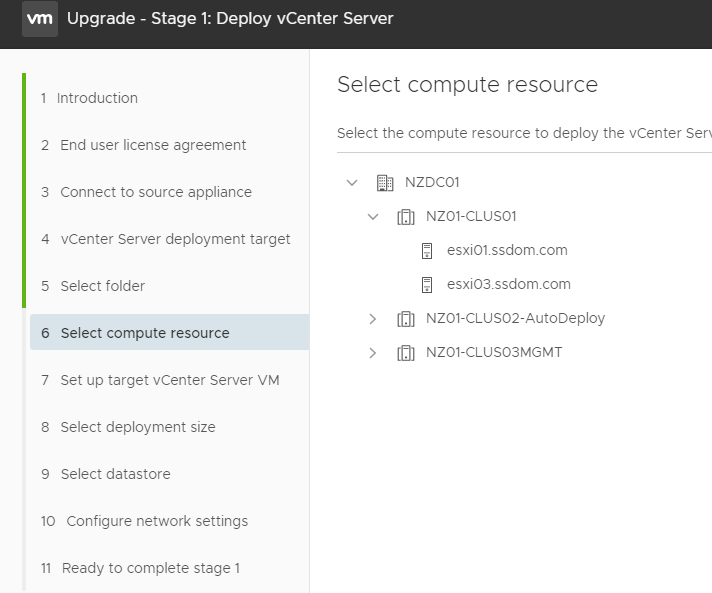The image size is (712, 593).
Task: Open Connect to source appliance step
Action: [146, 192]
